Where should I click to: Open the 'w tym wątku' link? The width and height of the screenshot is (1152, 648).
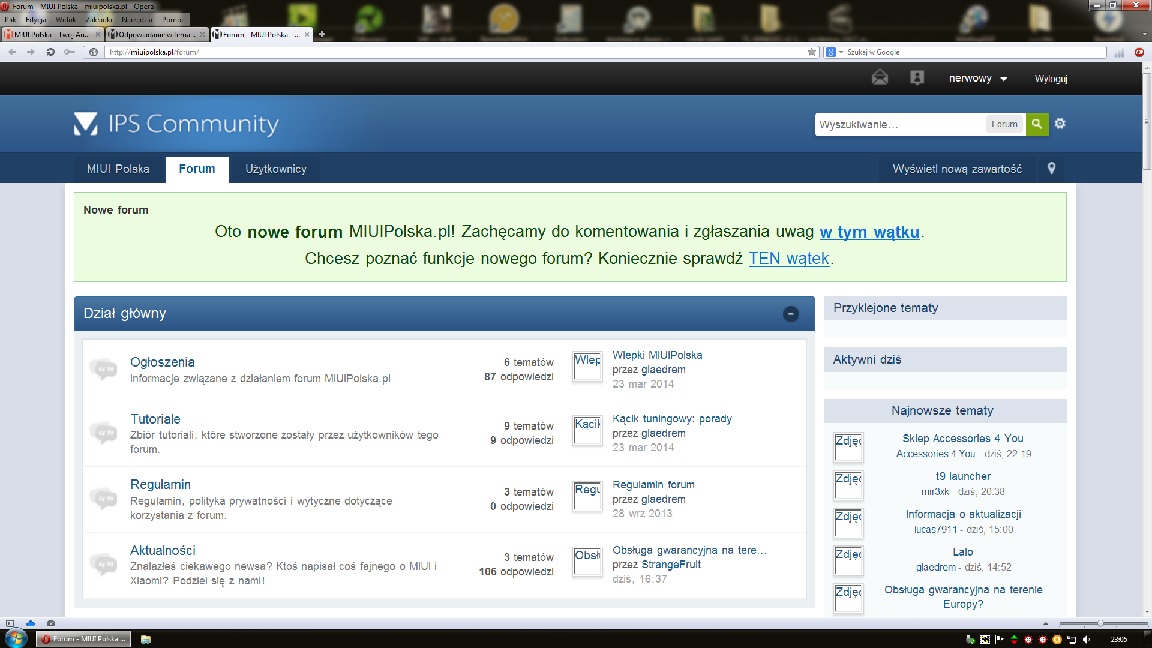(869, 232)
